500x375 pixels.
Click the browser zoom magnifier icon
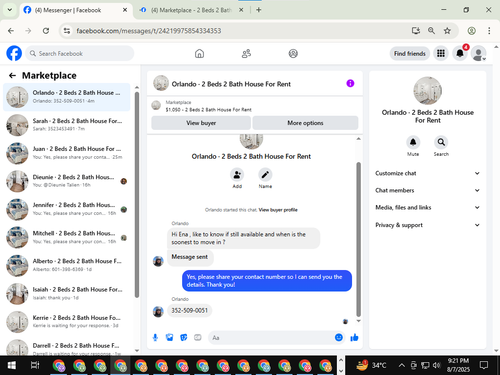pyautogui.click(x=431, y=31)
